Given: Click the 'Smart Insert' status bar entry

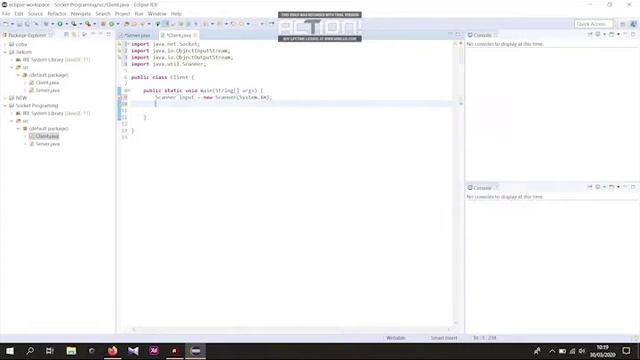Looking at the screenshot, I should coord(444,338).
